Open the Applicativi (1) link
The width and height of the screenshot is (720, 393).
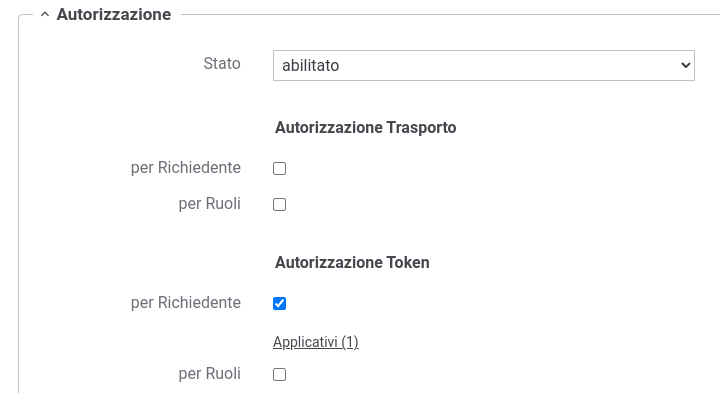tap(315, 342)
